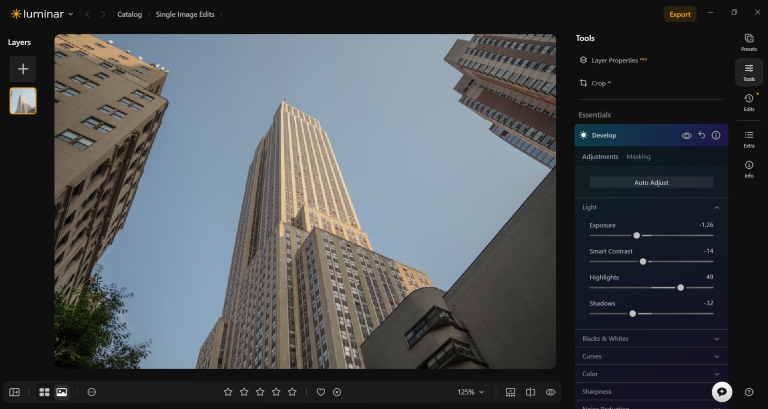The image size is (768, 409).
Task: Collapse the Light section
Action: 717,208
